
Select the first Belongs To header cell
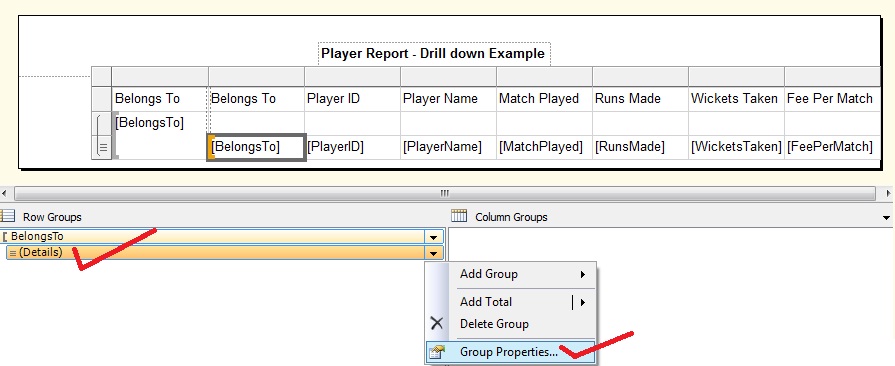click(160, 99)
